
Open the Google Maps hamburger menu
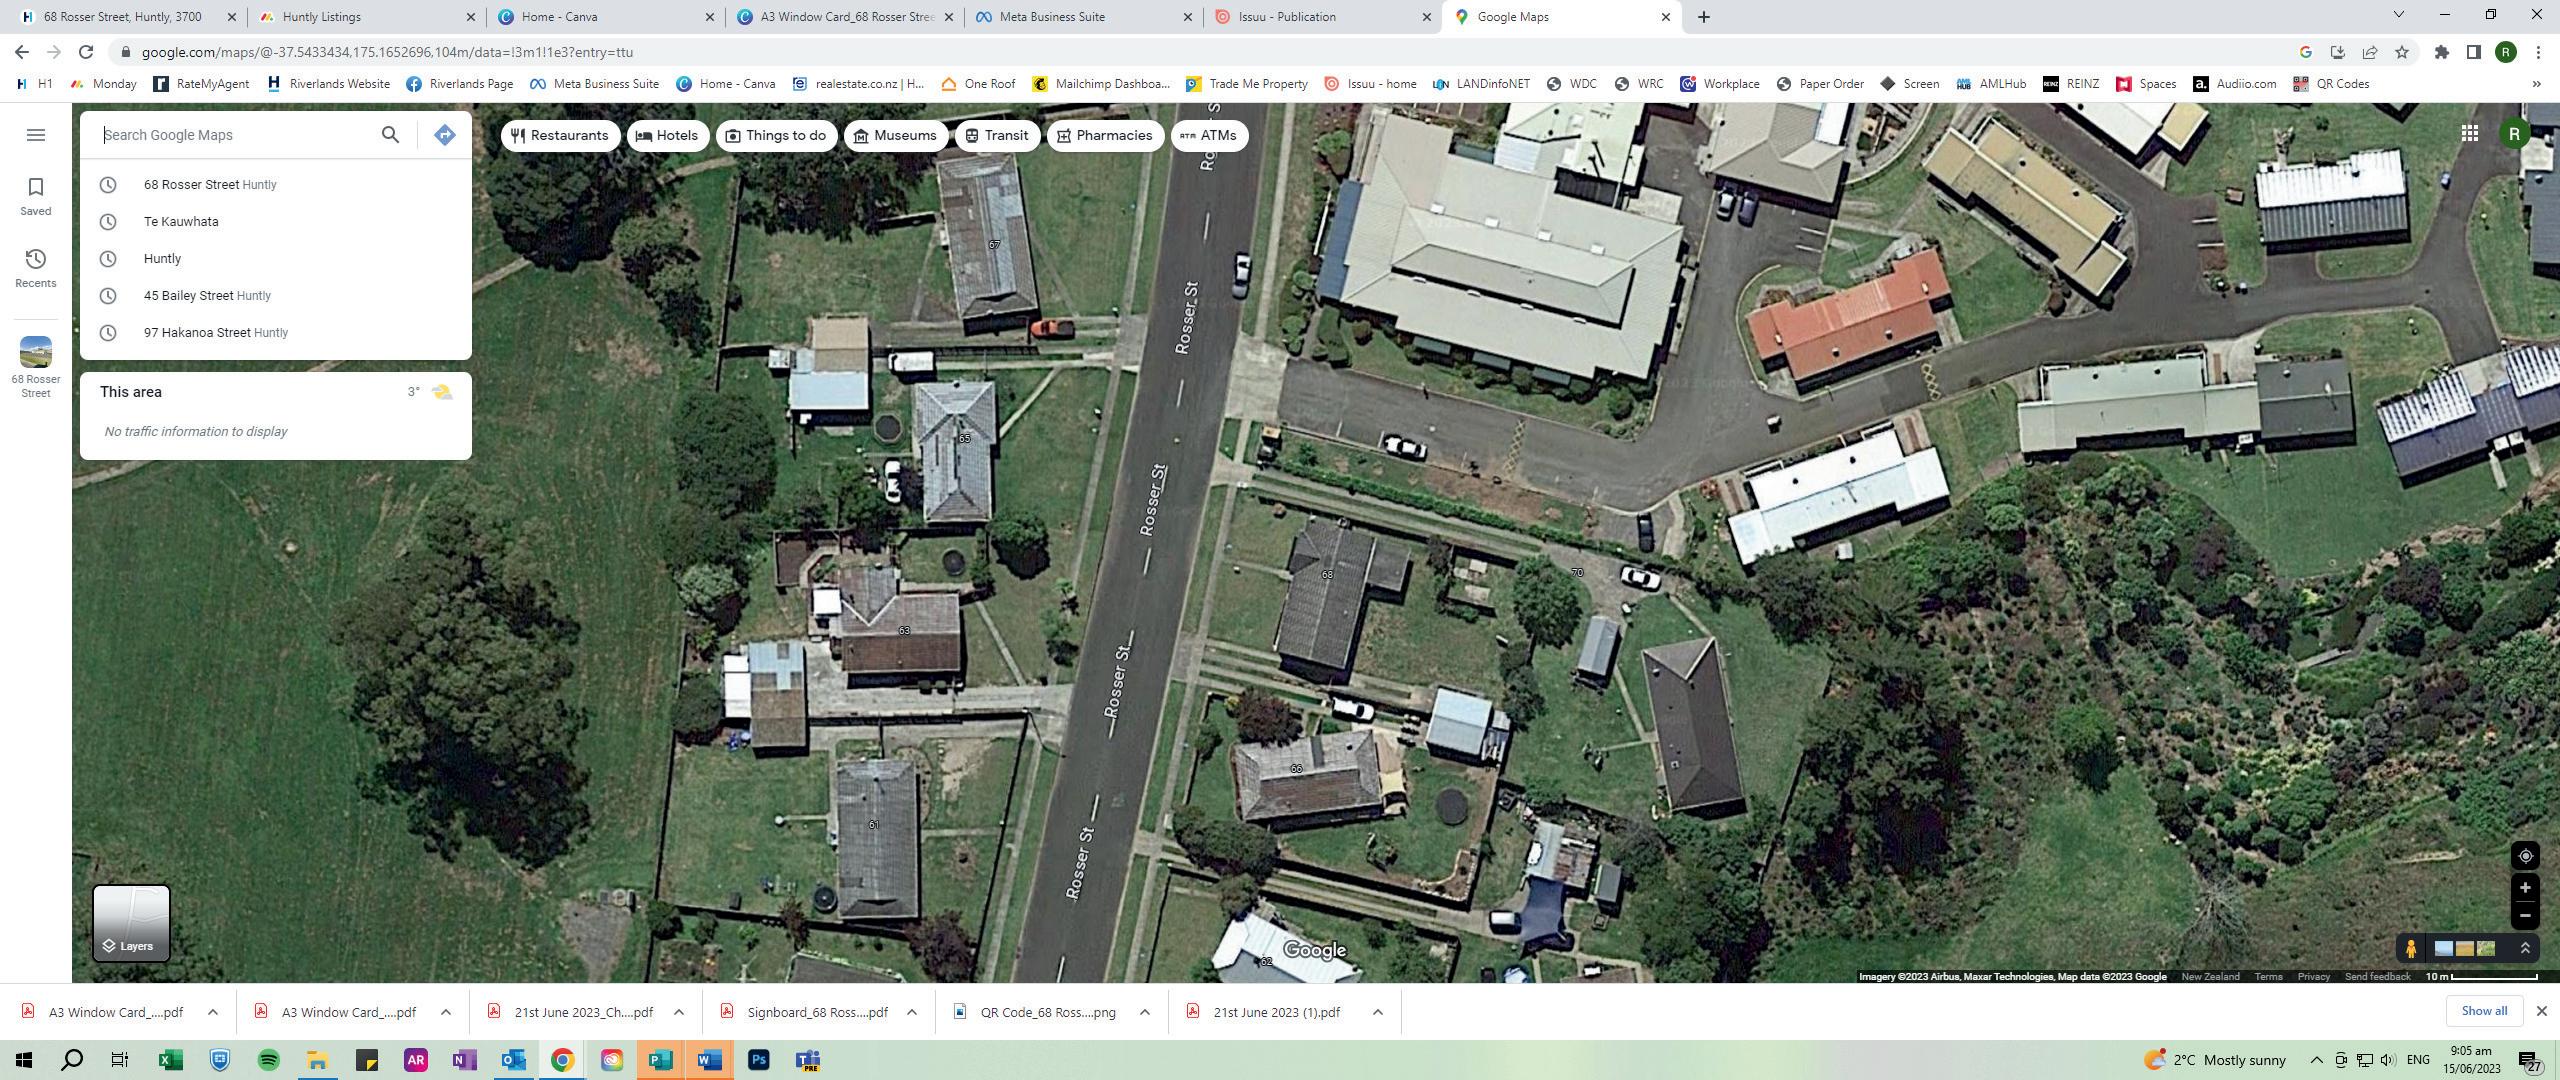tap(36, 135)
